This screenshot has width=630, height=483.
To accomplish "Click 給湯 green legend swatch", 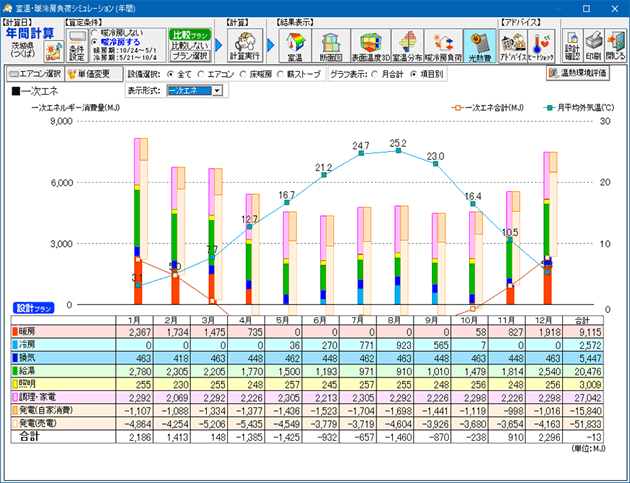I will tap(15, 371).
